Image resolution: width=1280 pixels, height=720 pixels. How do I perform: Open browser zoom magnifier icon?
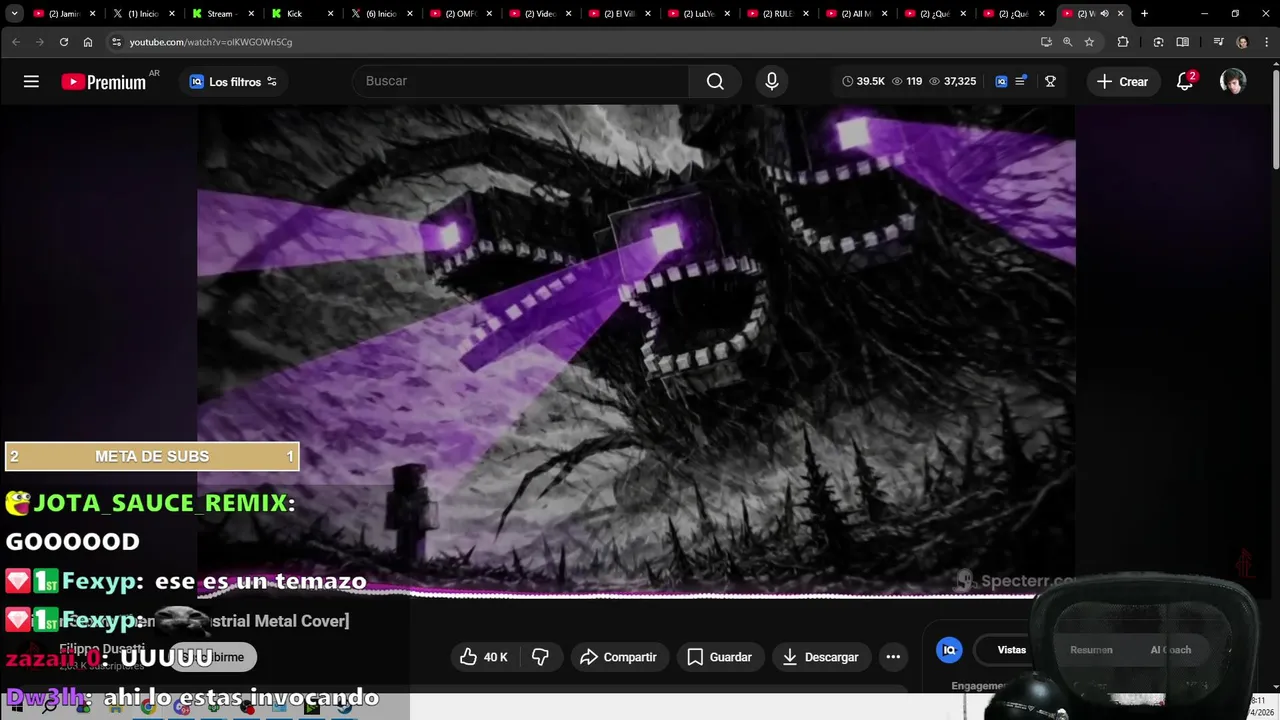click(1067, 42)
